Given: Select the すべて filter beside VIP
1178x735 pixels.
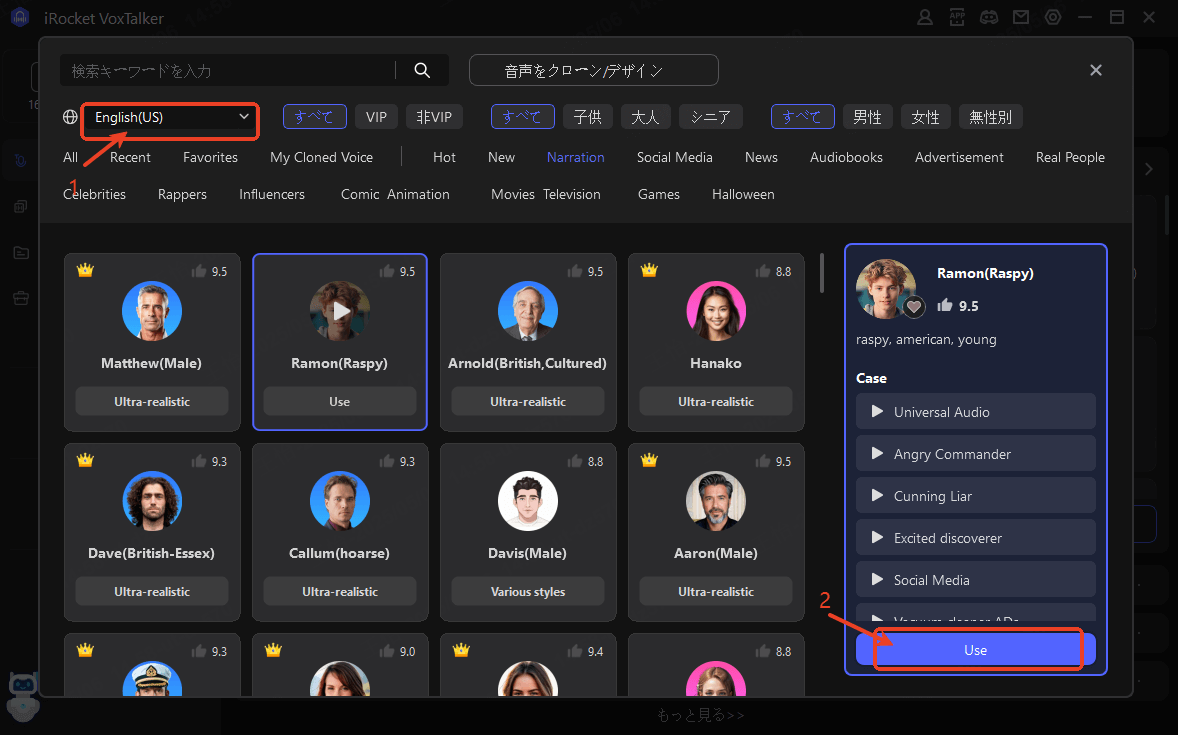Looking at the screenshot, I should (314, 116).
